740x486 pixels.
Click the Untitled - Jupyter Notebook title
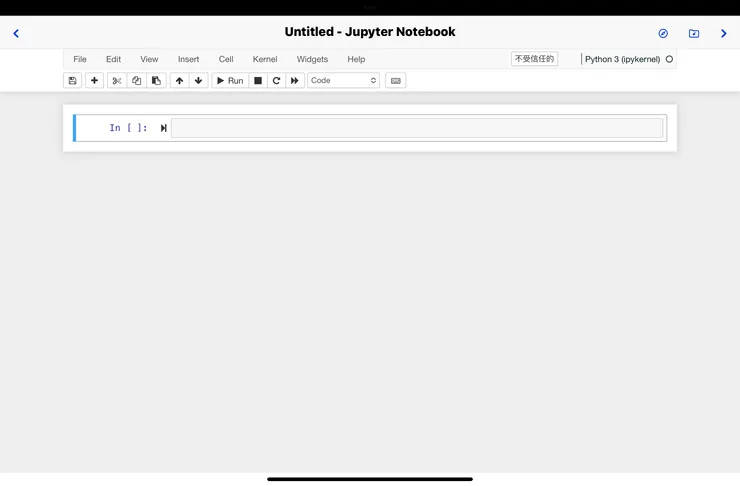[x=370, y=32]
